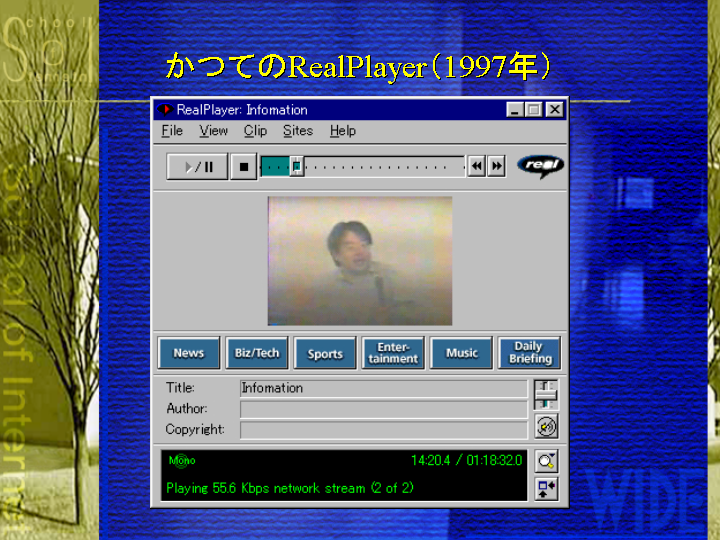Click the empty Author field
720x540 pixels.
(384, 409)
